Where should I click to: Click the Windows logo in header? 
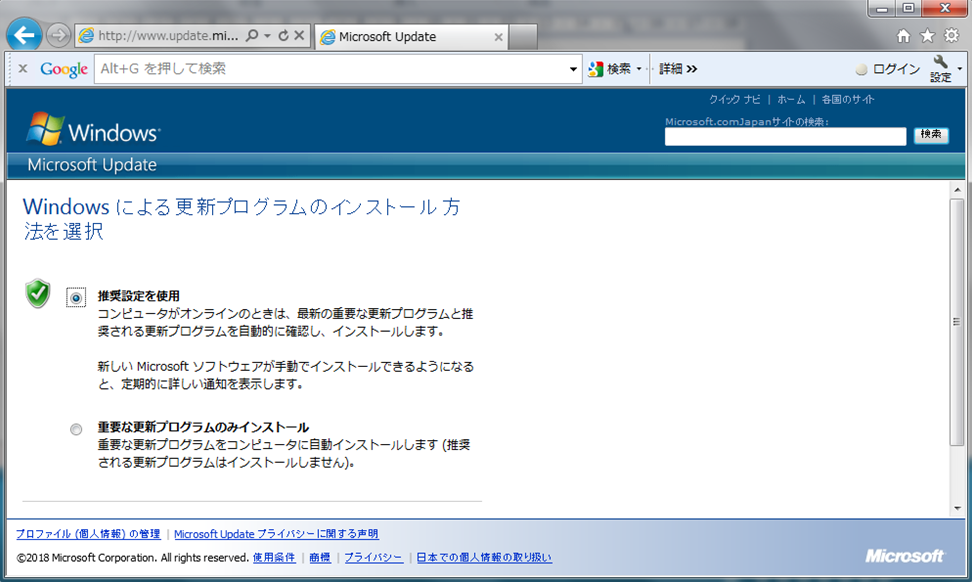click(94, 129)
